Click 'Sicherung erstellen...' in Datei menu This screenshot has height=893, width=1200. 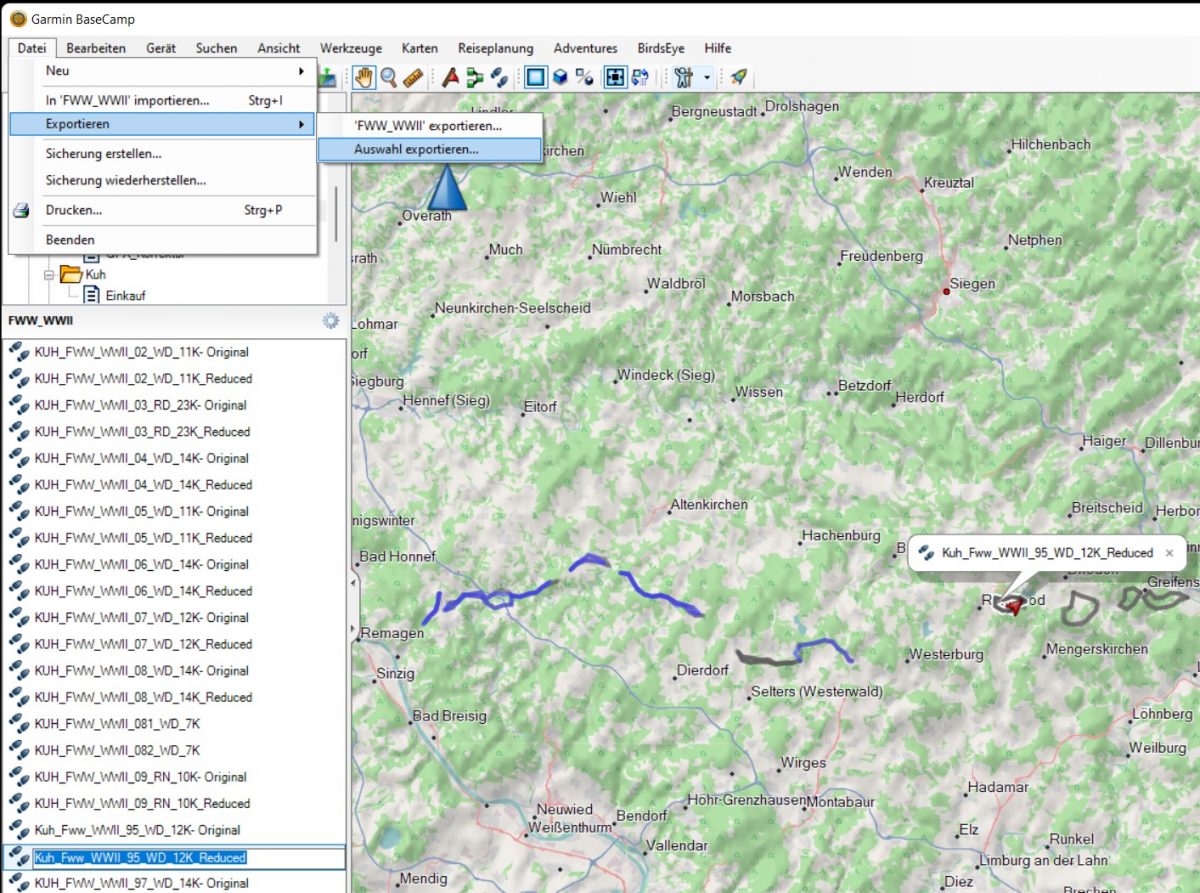104,154
